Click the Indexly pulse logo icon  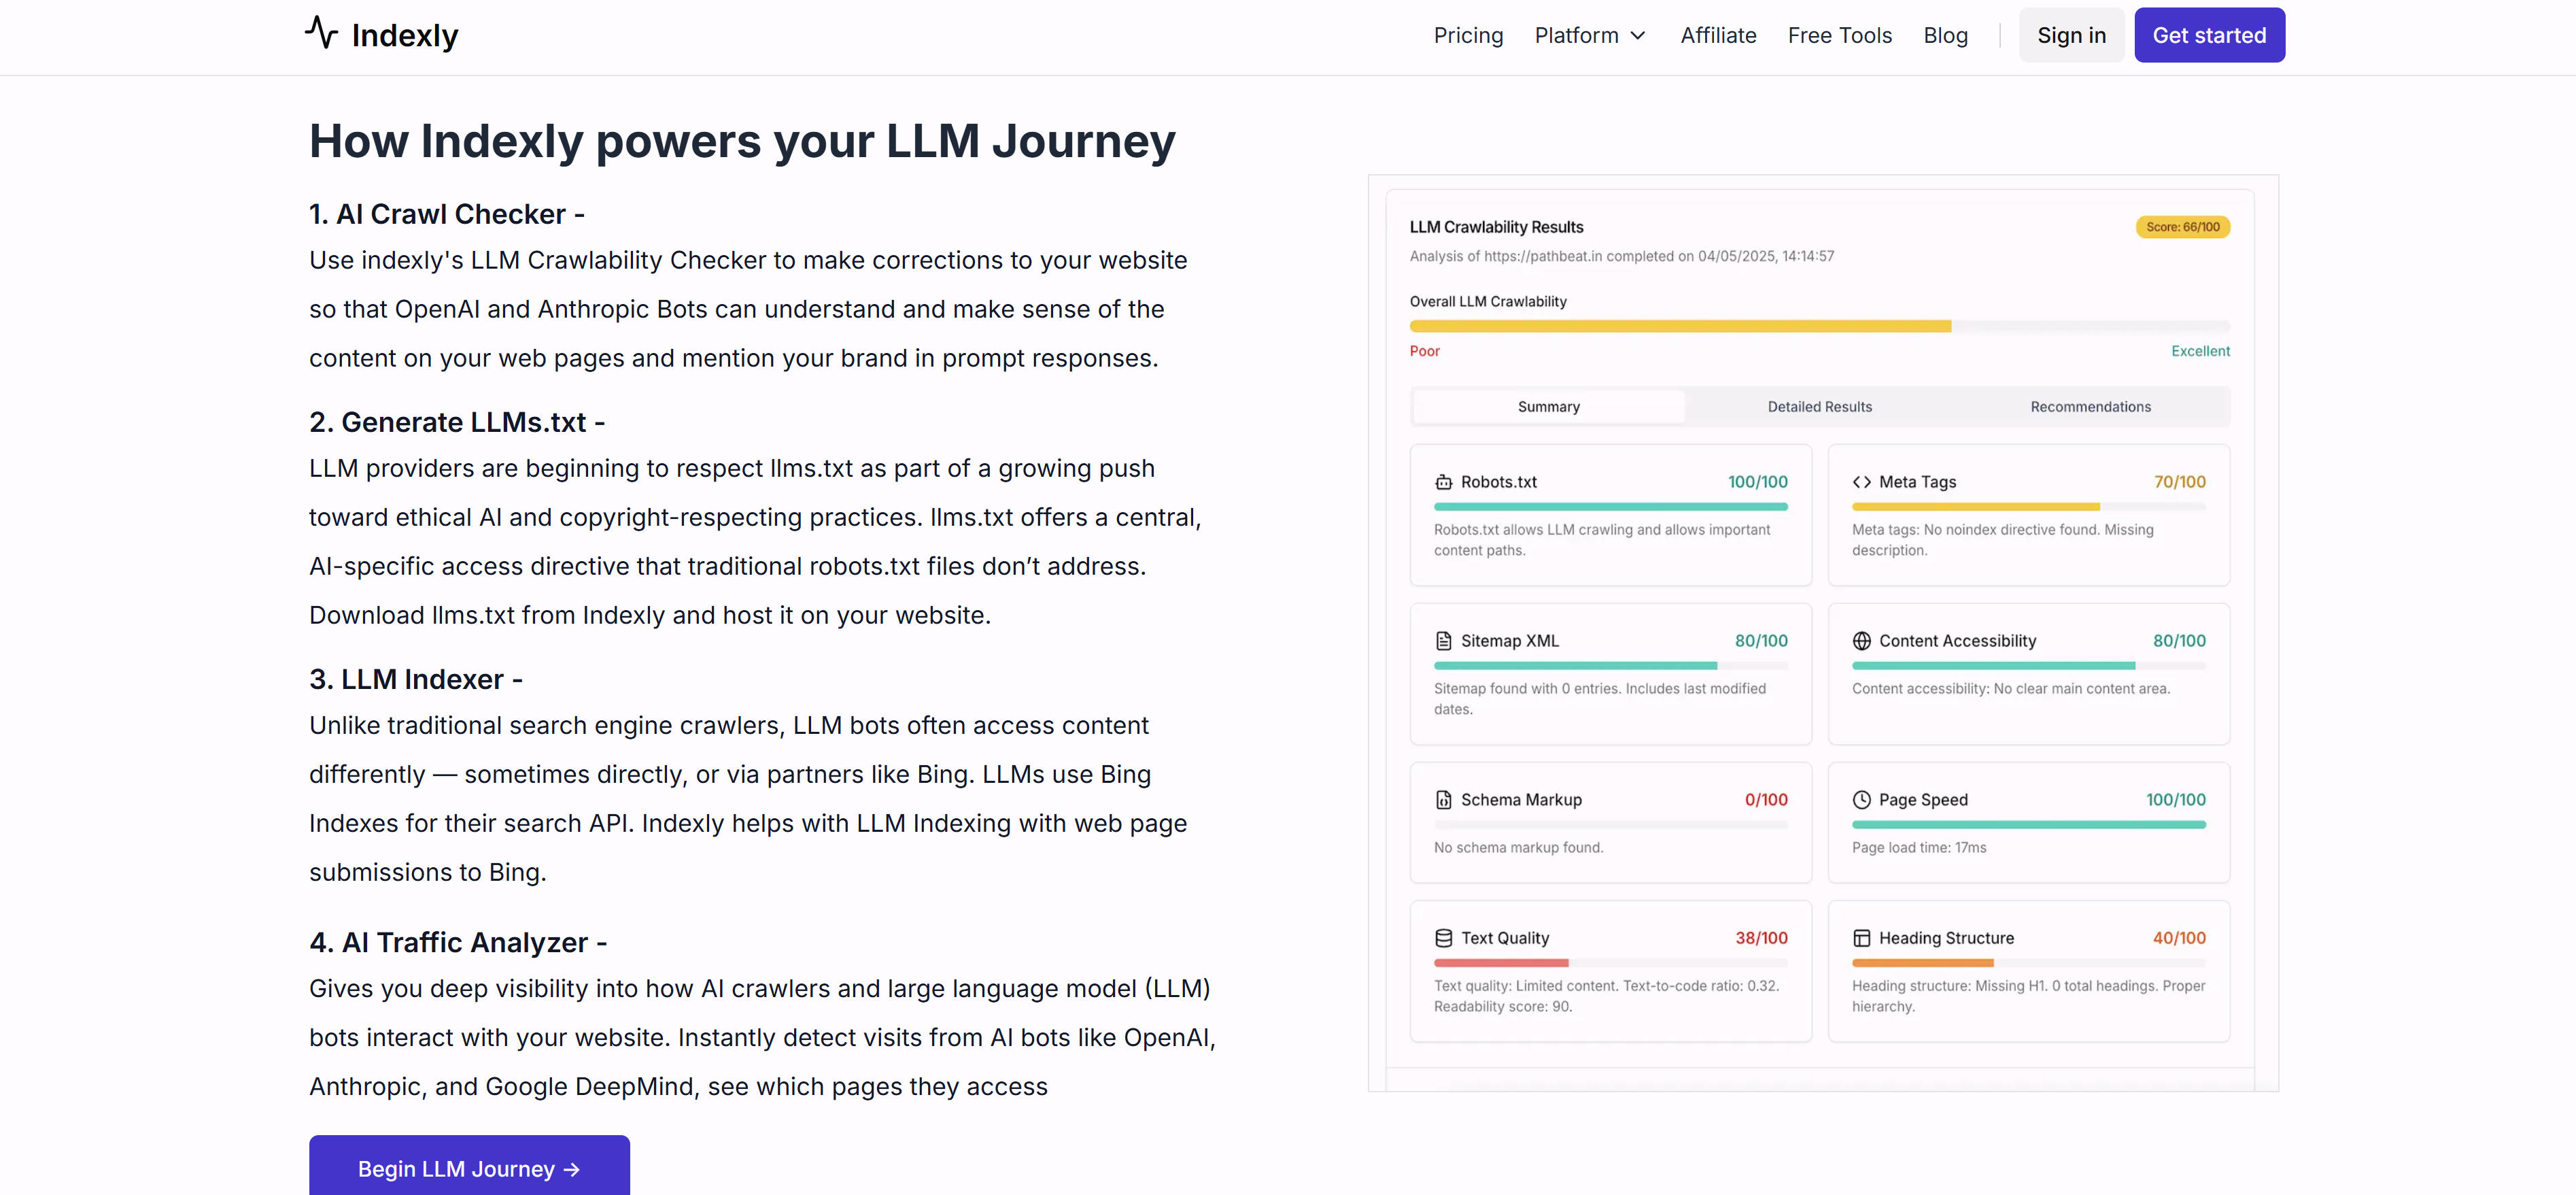tap(321, 32)
